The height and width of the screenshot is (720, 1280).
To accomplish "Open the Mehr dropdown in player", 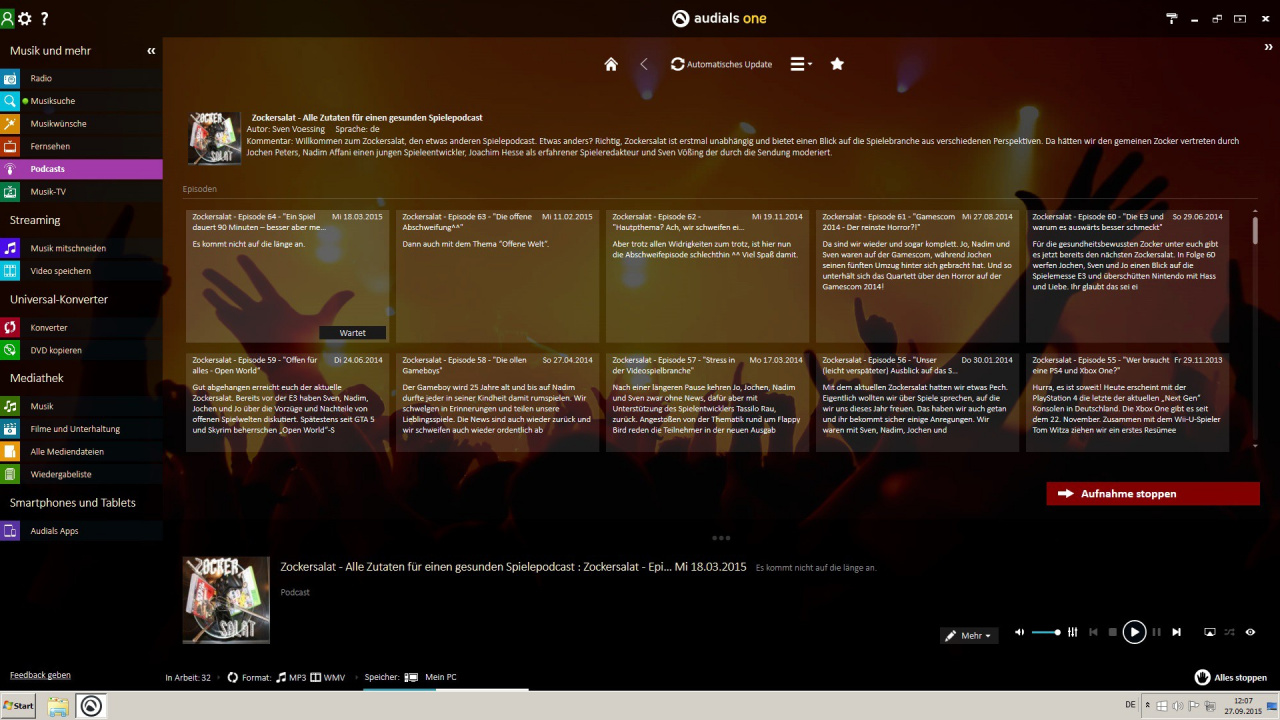I will click(969, 635).
